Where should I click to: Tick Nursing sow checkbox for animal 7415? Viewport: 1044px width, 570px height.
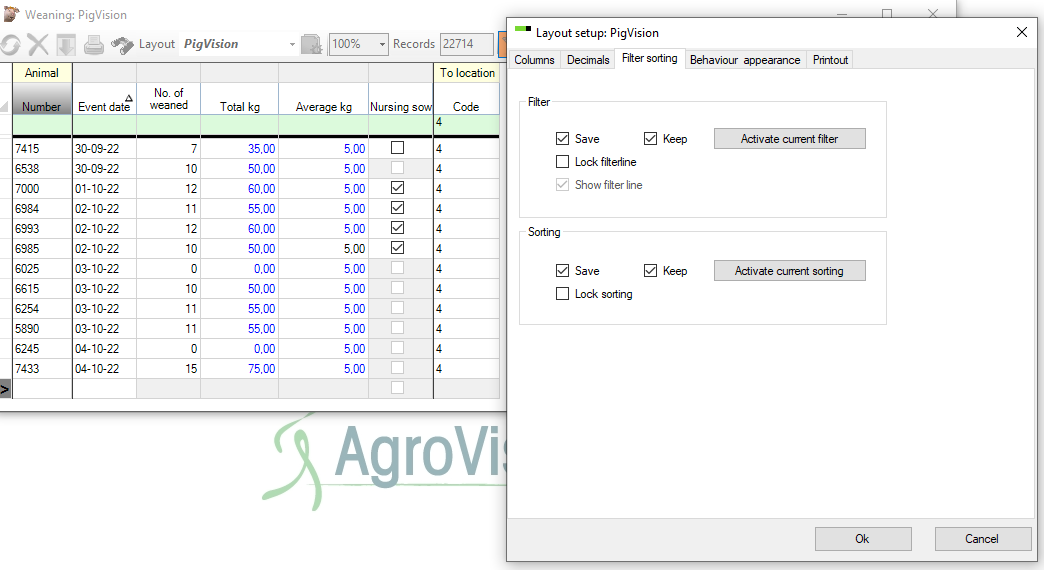[397, 148]
